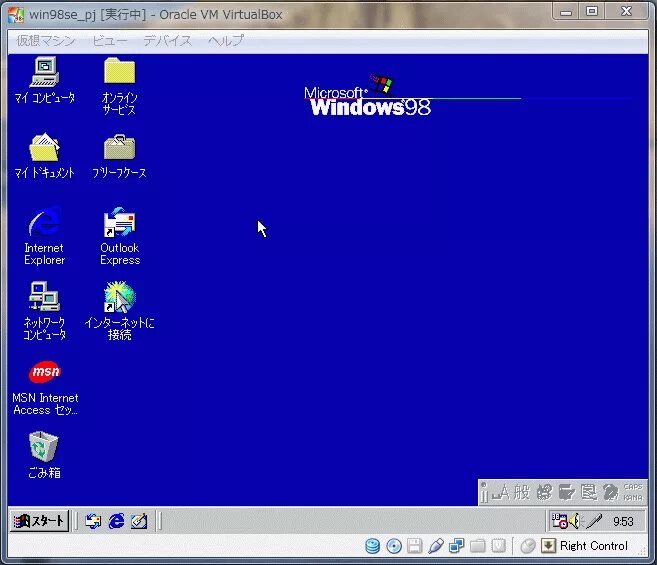
Task: Close the VirtualBox window
Action: (626, 12)
